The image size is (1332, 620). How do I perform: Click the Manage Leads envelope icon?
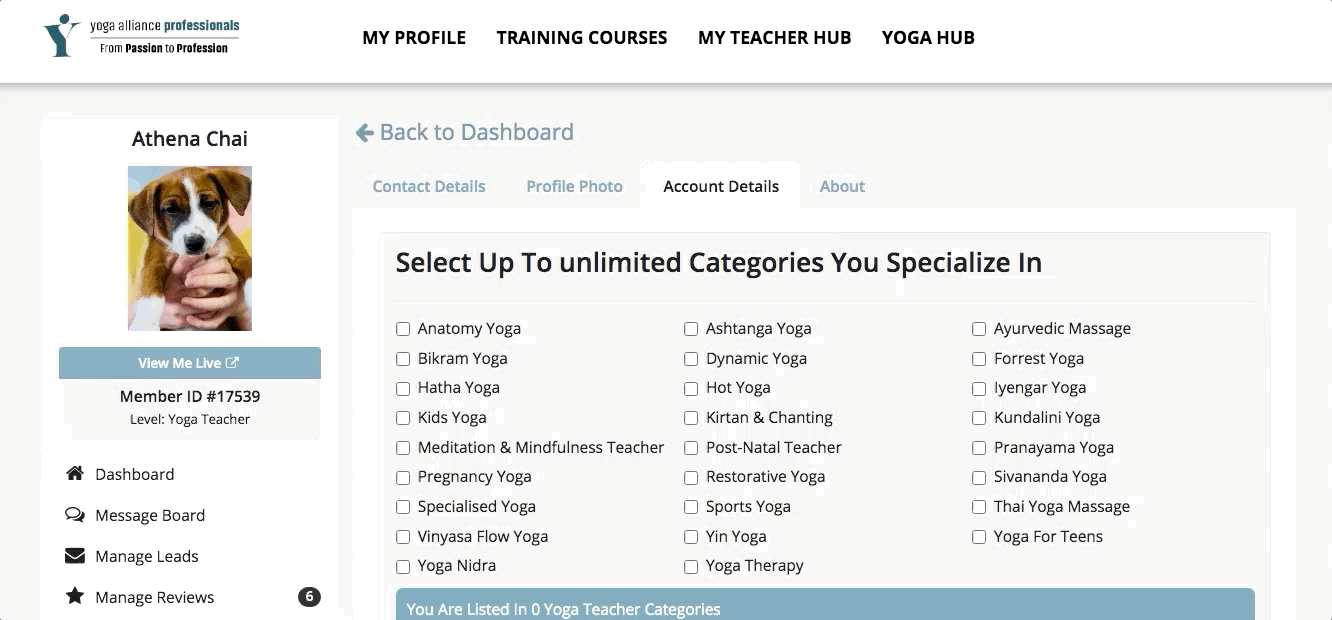pyautogui.click(x=75, y=556)
